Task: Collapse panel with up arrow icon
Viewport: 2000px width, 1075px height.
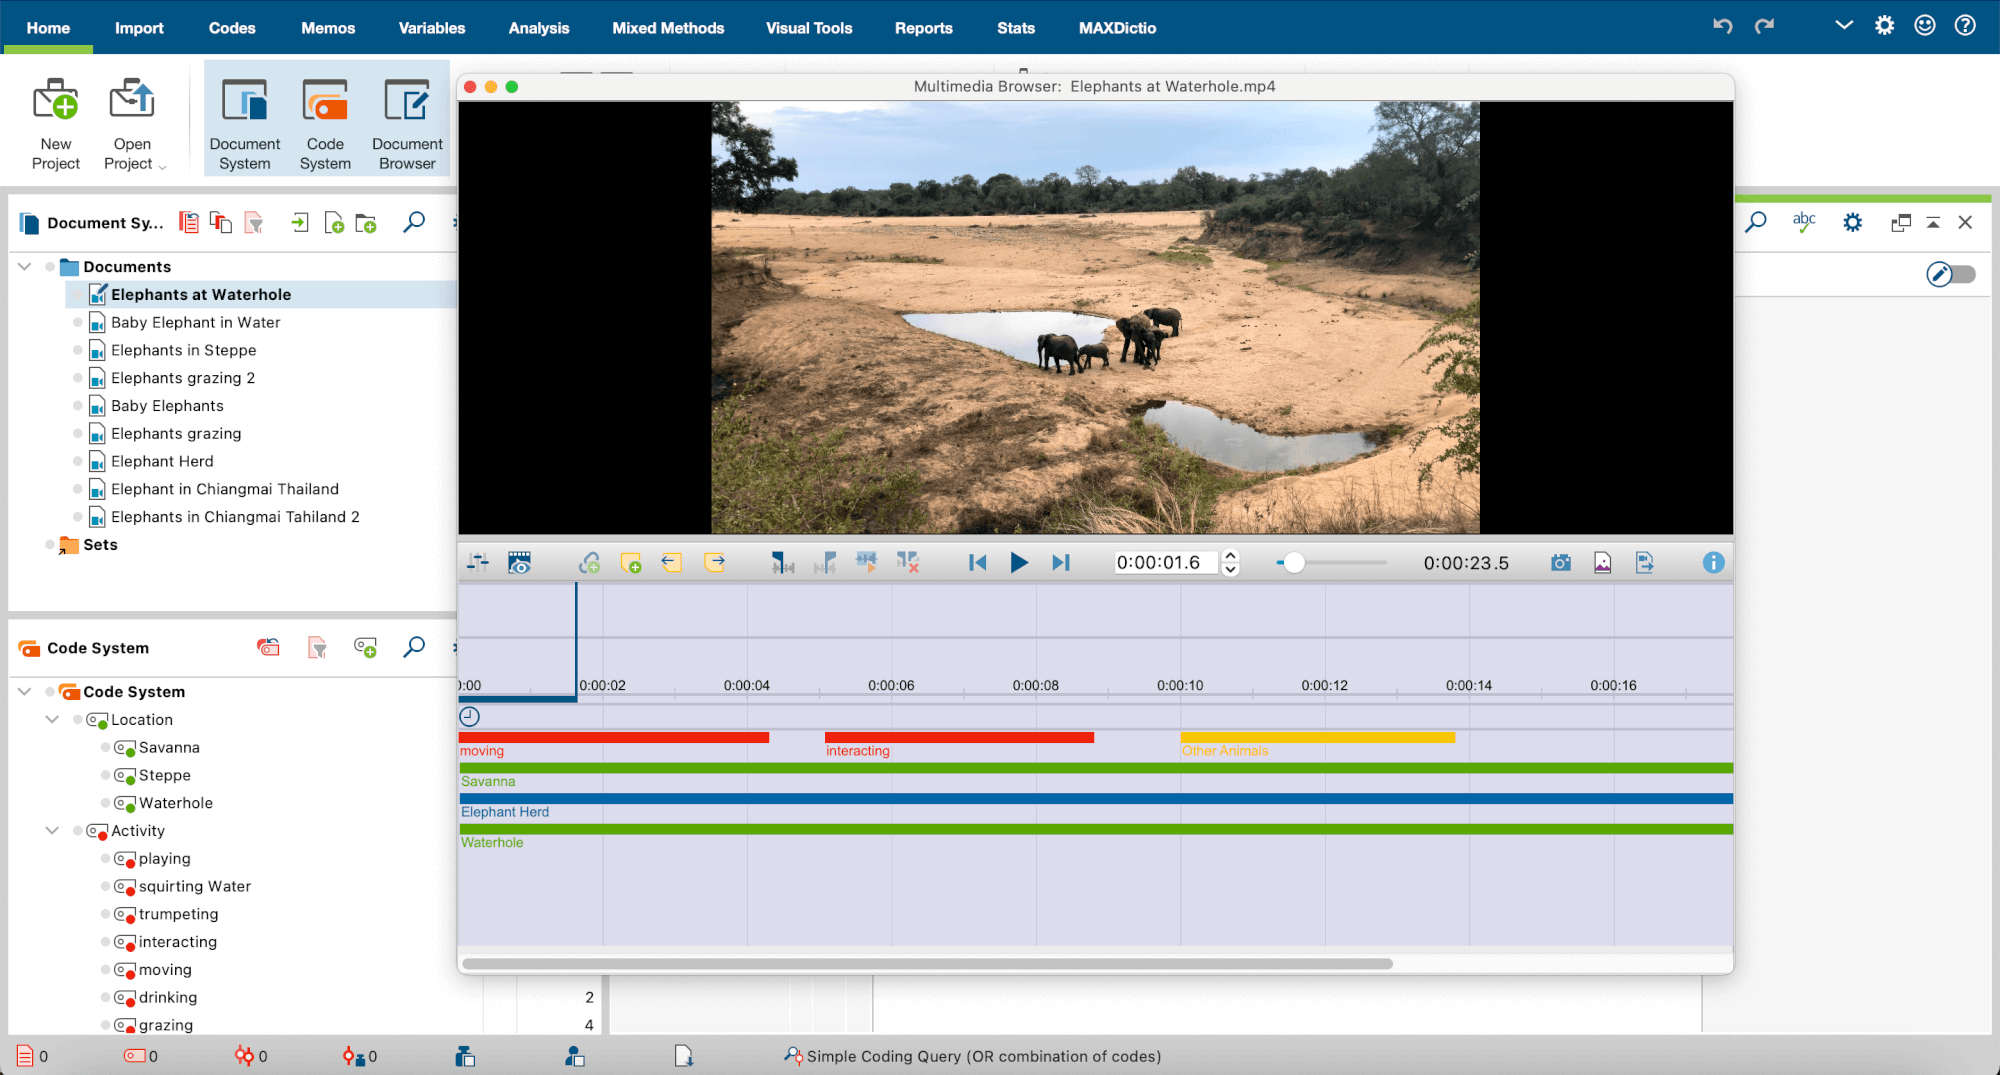Action: 1933,222
